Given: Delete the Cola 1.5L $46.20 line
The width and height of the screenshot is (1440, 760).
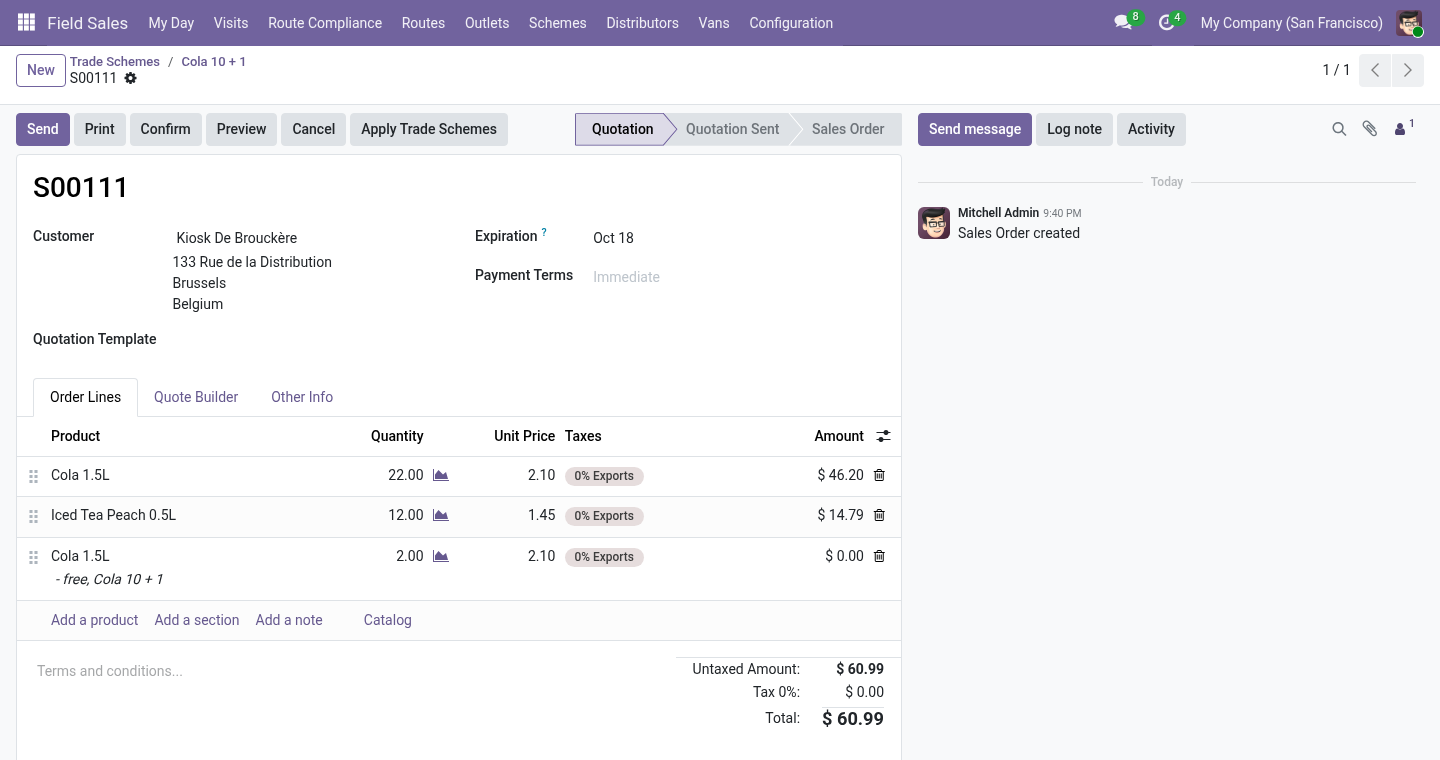Looking at the screenshot, I should coord(879,476).
